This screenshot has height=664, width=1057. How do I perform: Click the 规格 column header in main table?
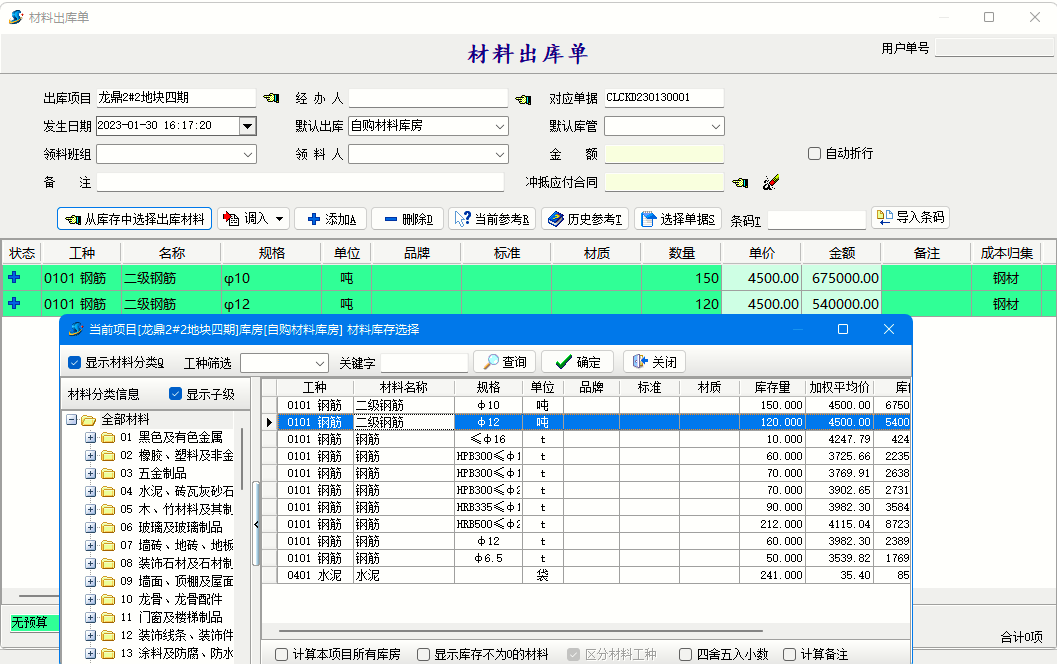pos(272,253)
